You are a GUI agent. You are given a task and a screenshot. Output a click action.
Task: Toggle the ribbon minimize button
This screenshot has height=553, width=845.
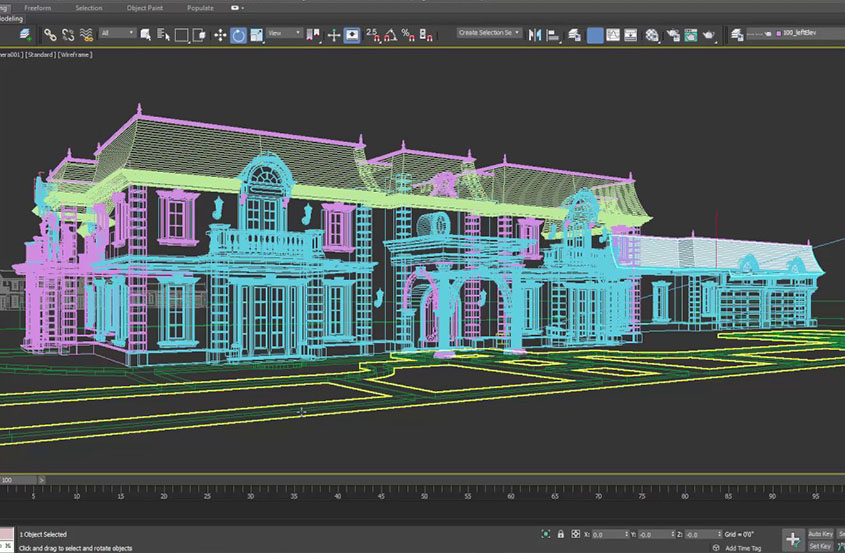pyautogui.click(x=237, y=8)
